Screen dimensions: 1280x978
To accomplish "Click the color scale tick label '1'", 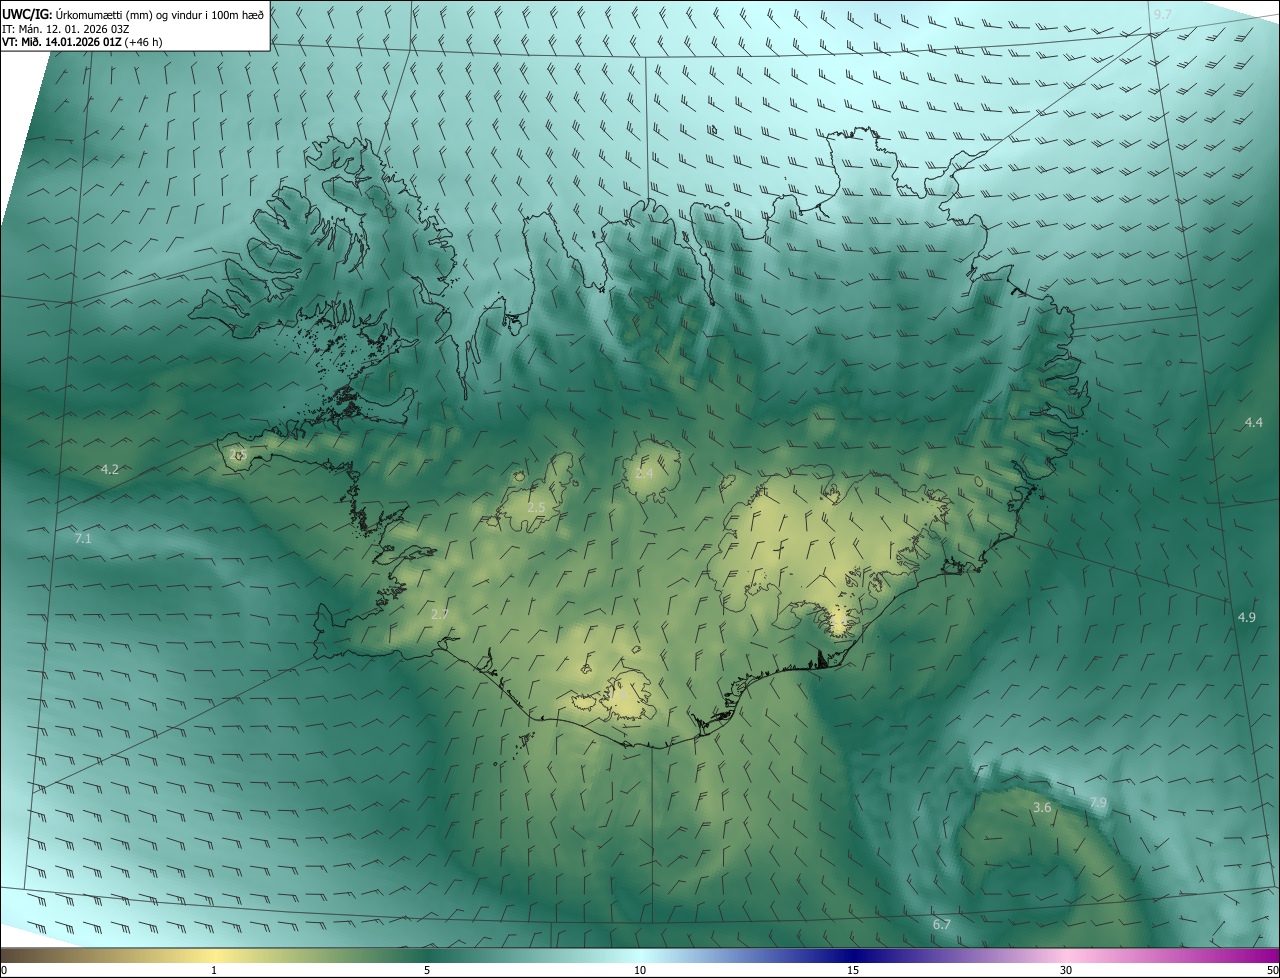I will pyautogui.click(x=214, y=970).
